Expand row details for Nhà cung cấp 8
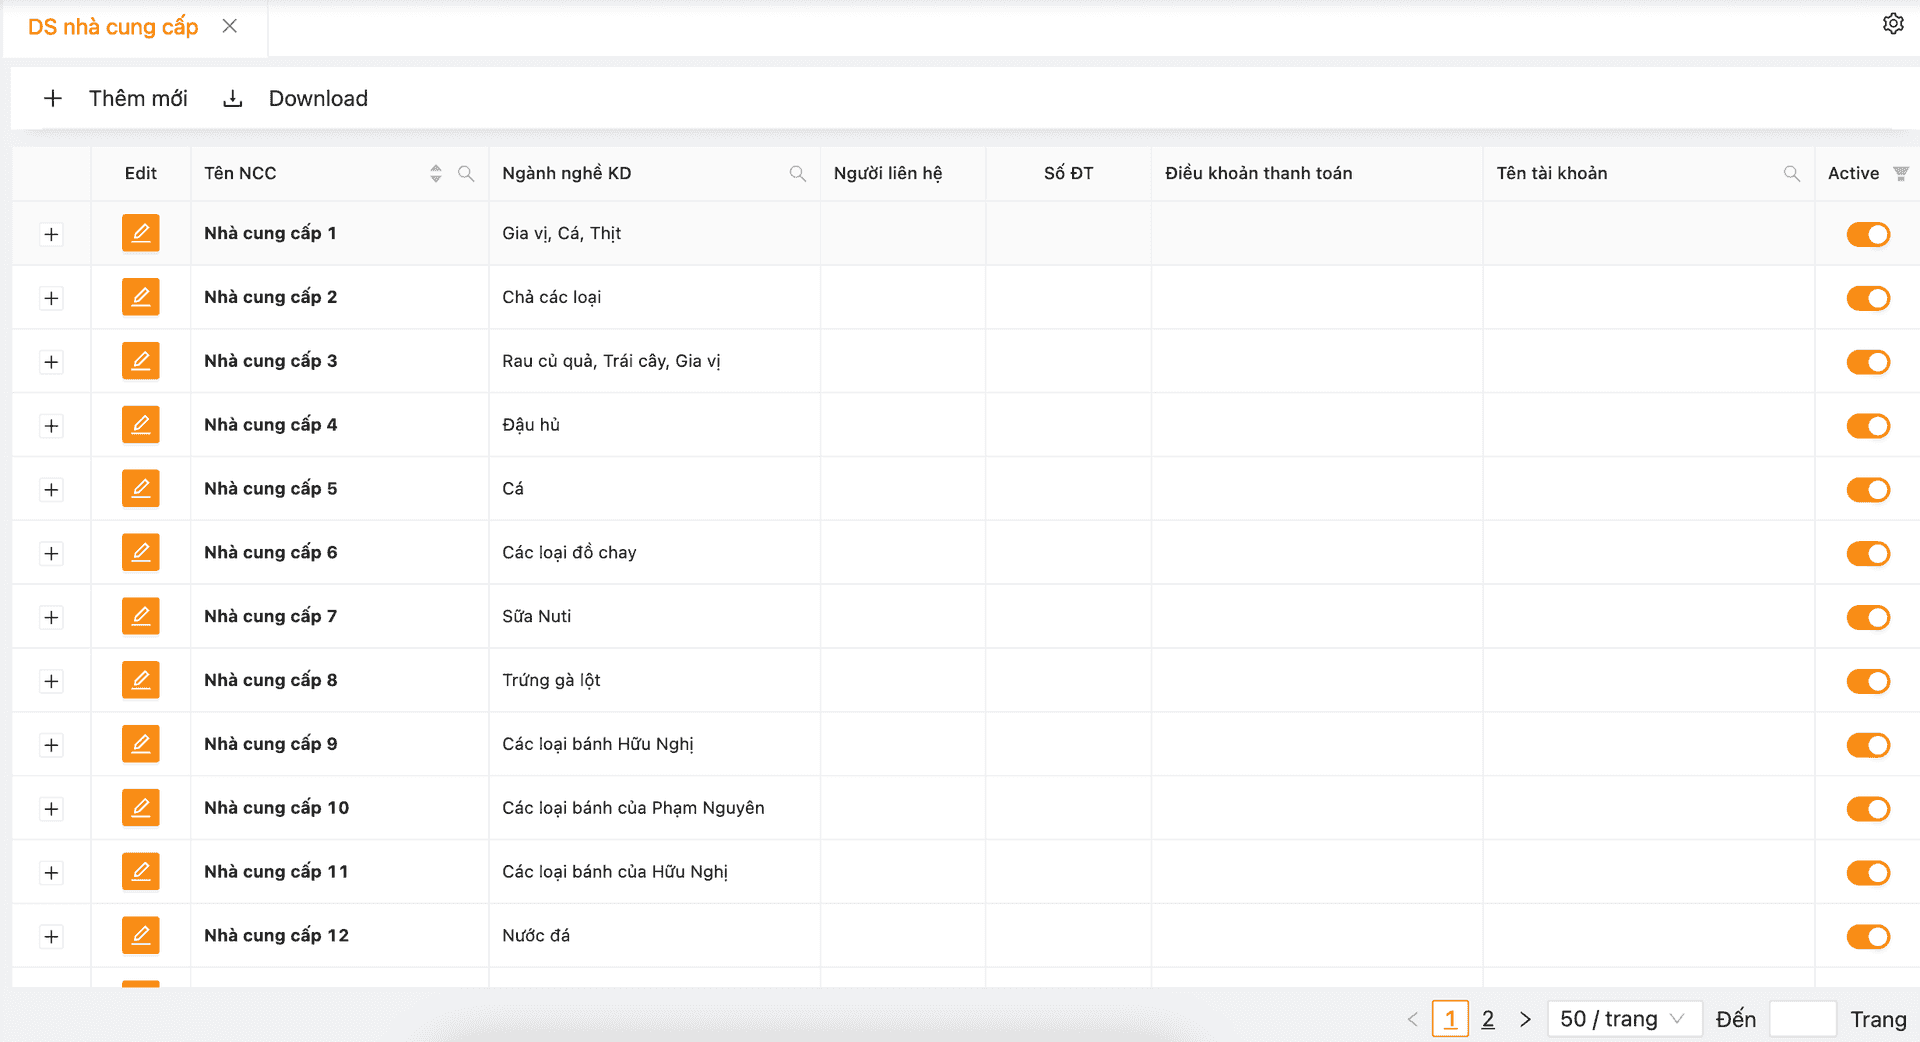The image size is (1920, 1042). coord(51,681)
